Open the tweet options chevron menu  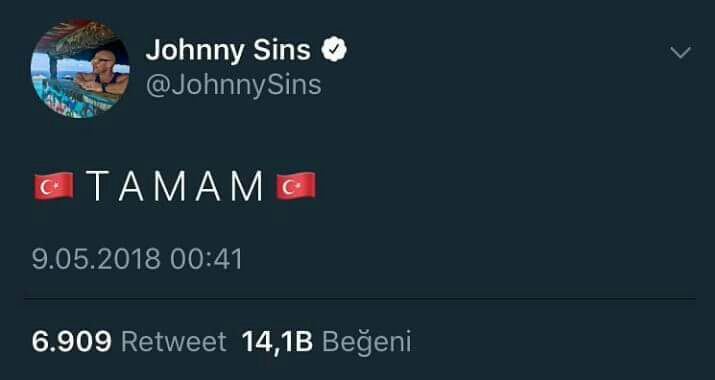point(681,53)
